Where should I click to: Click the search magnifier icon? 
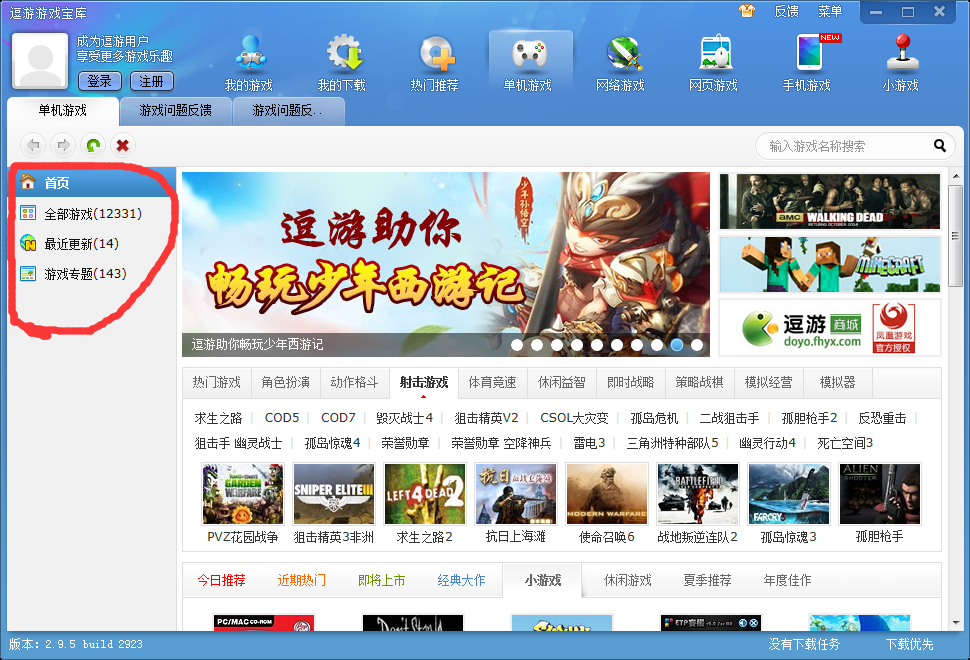click(940, 146)
